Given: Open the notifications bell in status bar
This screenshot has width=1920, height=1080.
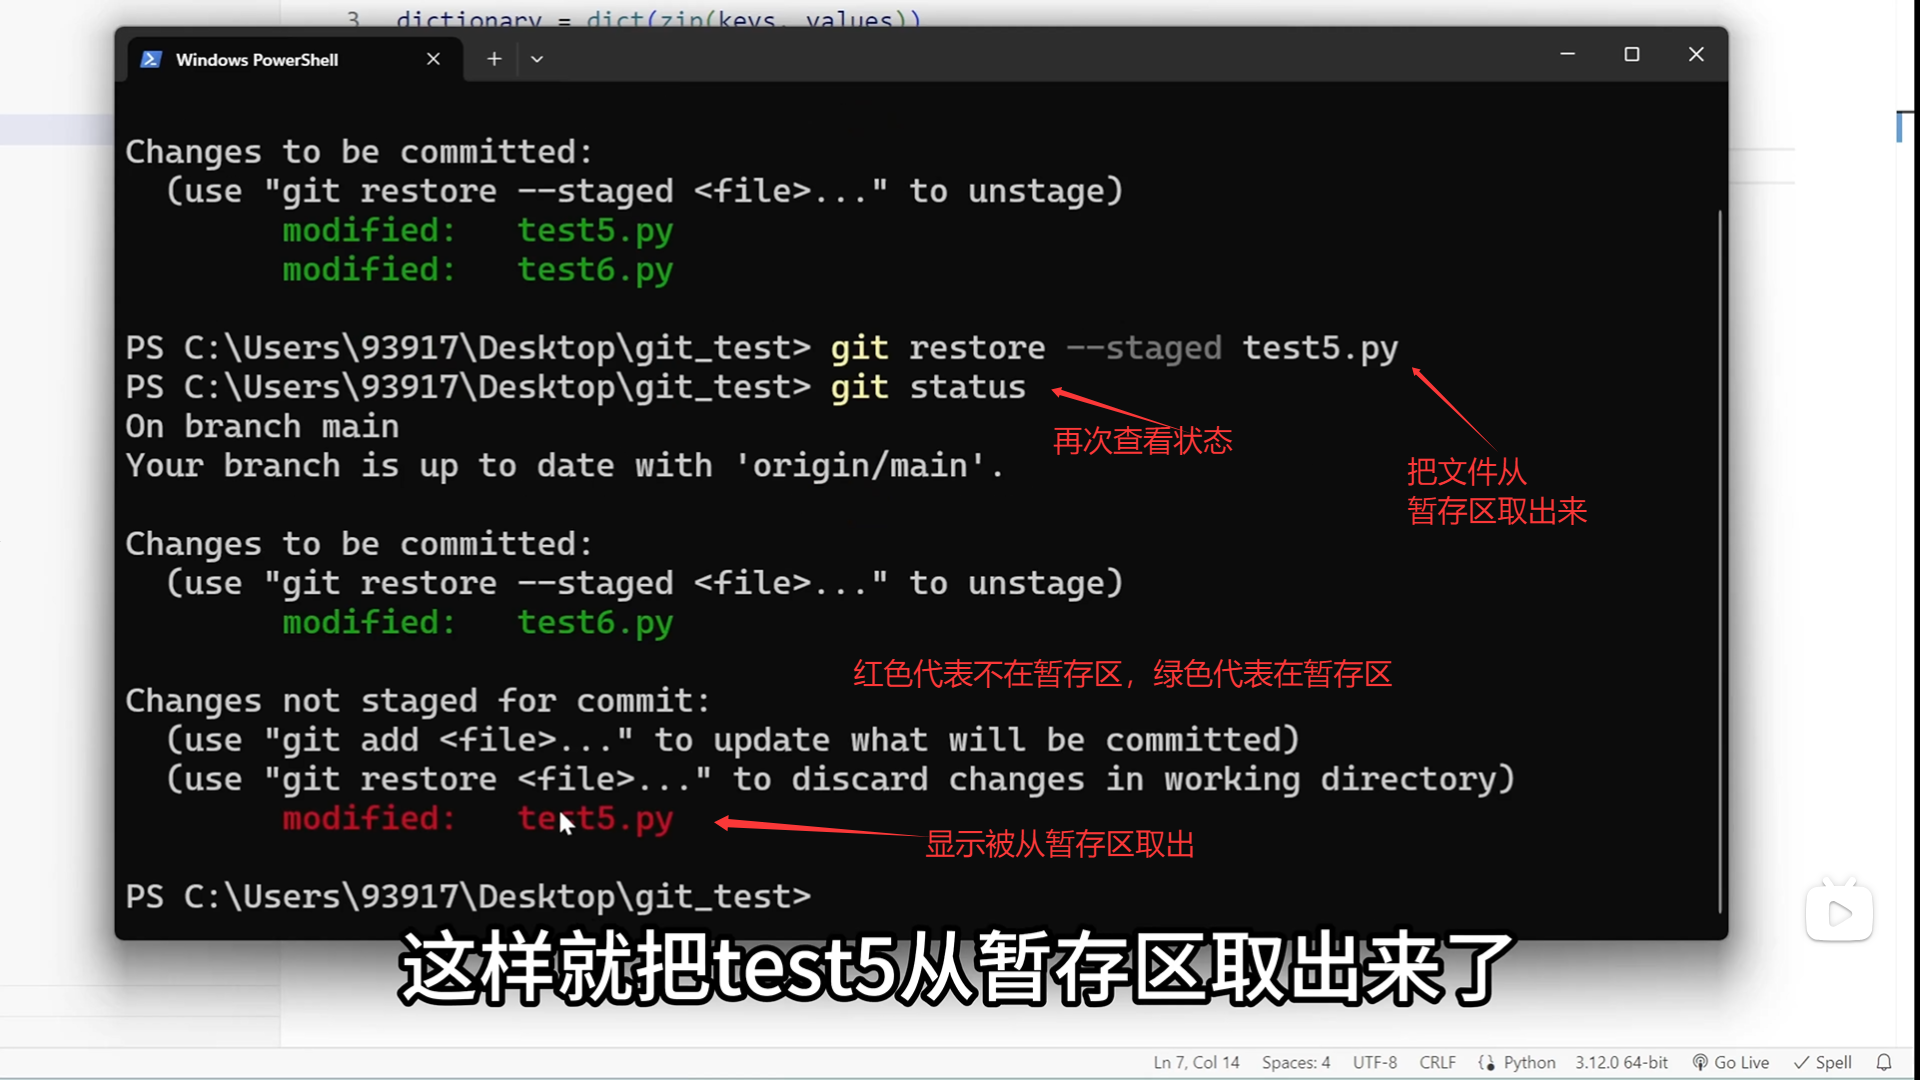Looking at the screenshot, I should [1884, 1062].
